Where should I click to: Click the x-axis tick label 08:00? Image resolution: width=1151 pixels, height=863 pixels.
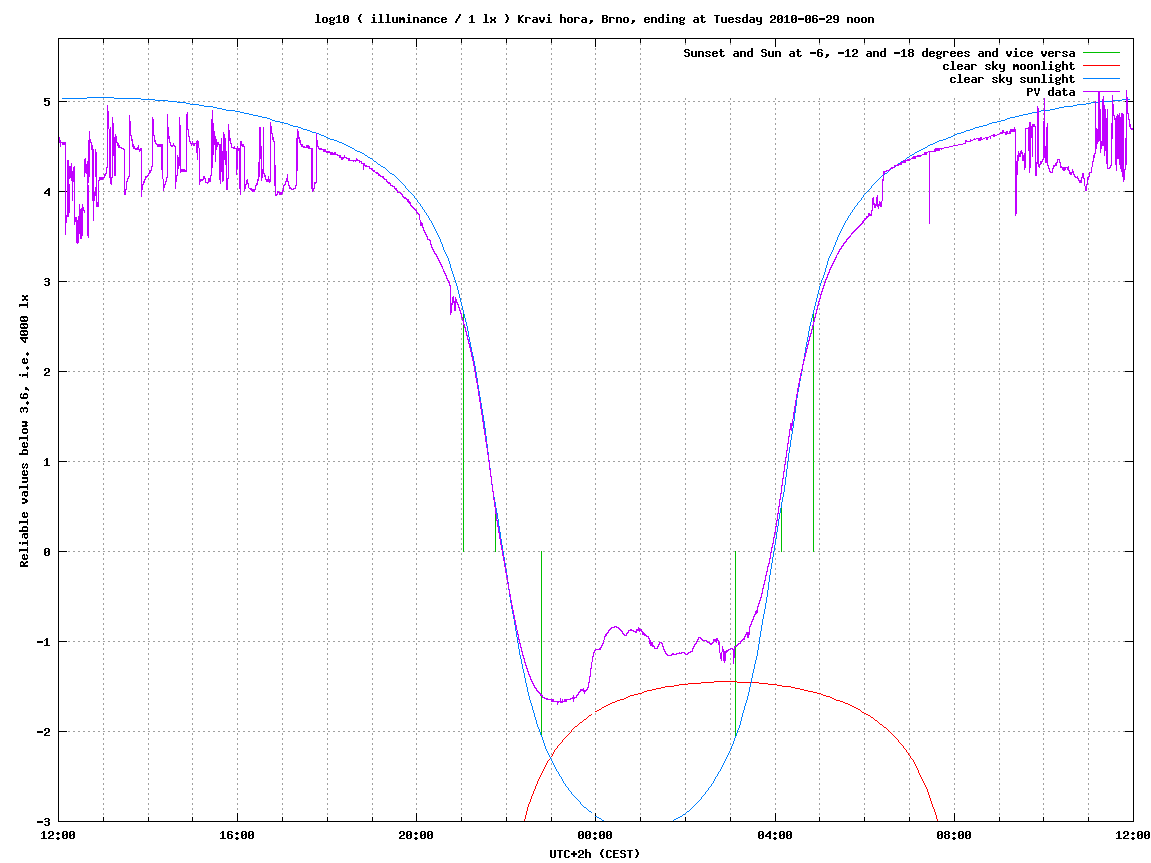954,835
